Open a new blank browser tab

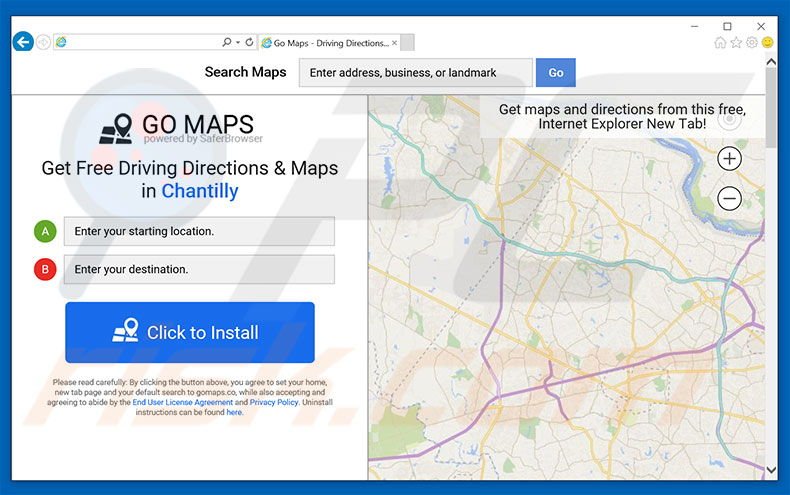coord(408,43)
